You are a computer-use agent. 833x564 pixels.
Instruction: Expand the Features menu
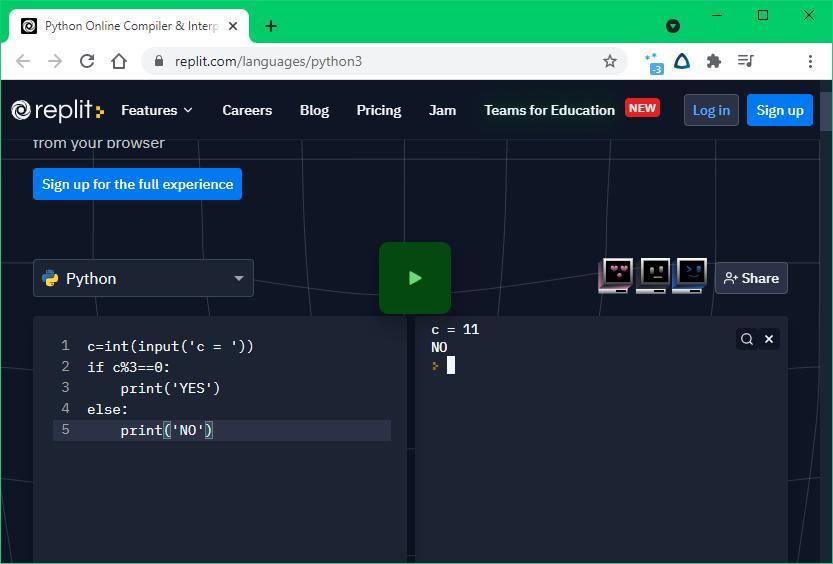coord(157,110)
